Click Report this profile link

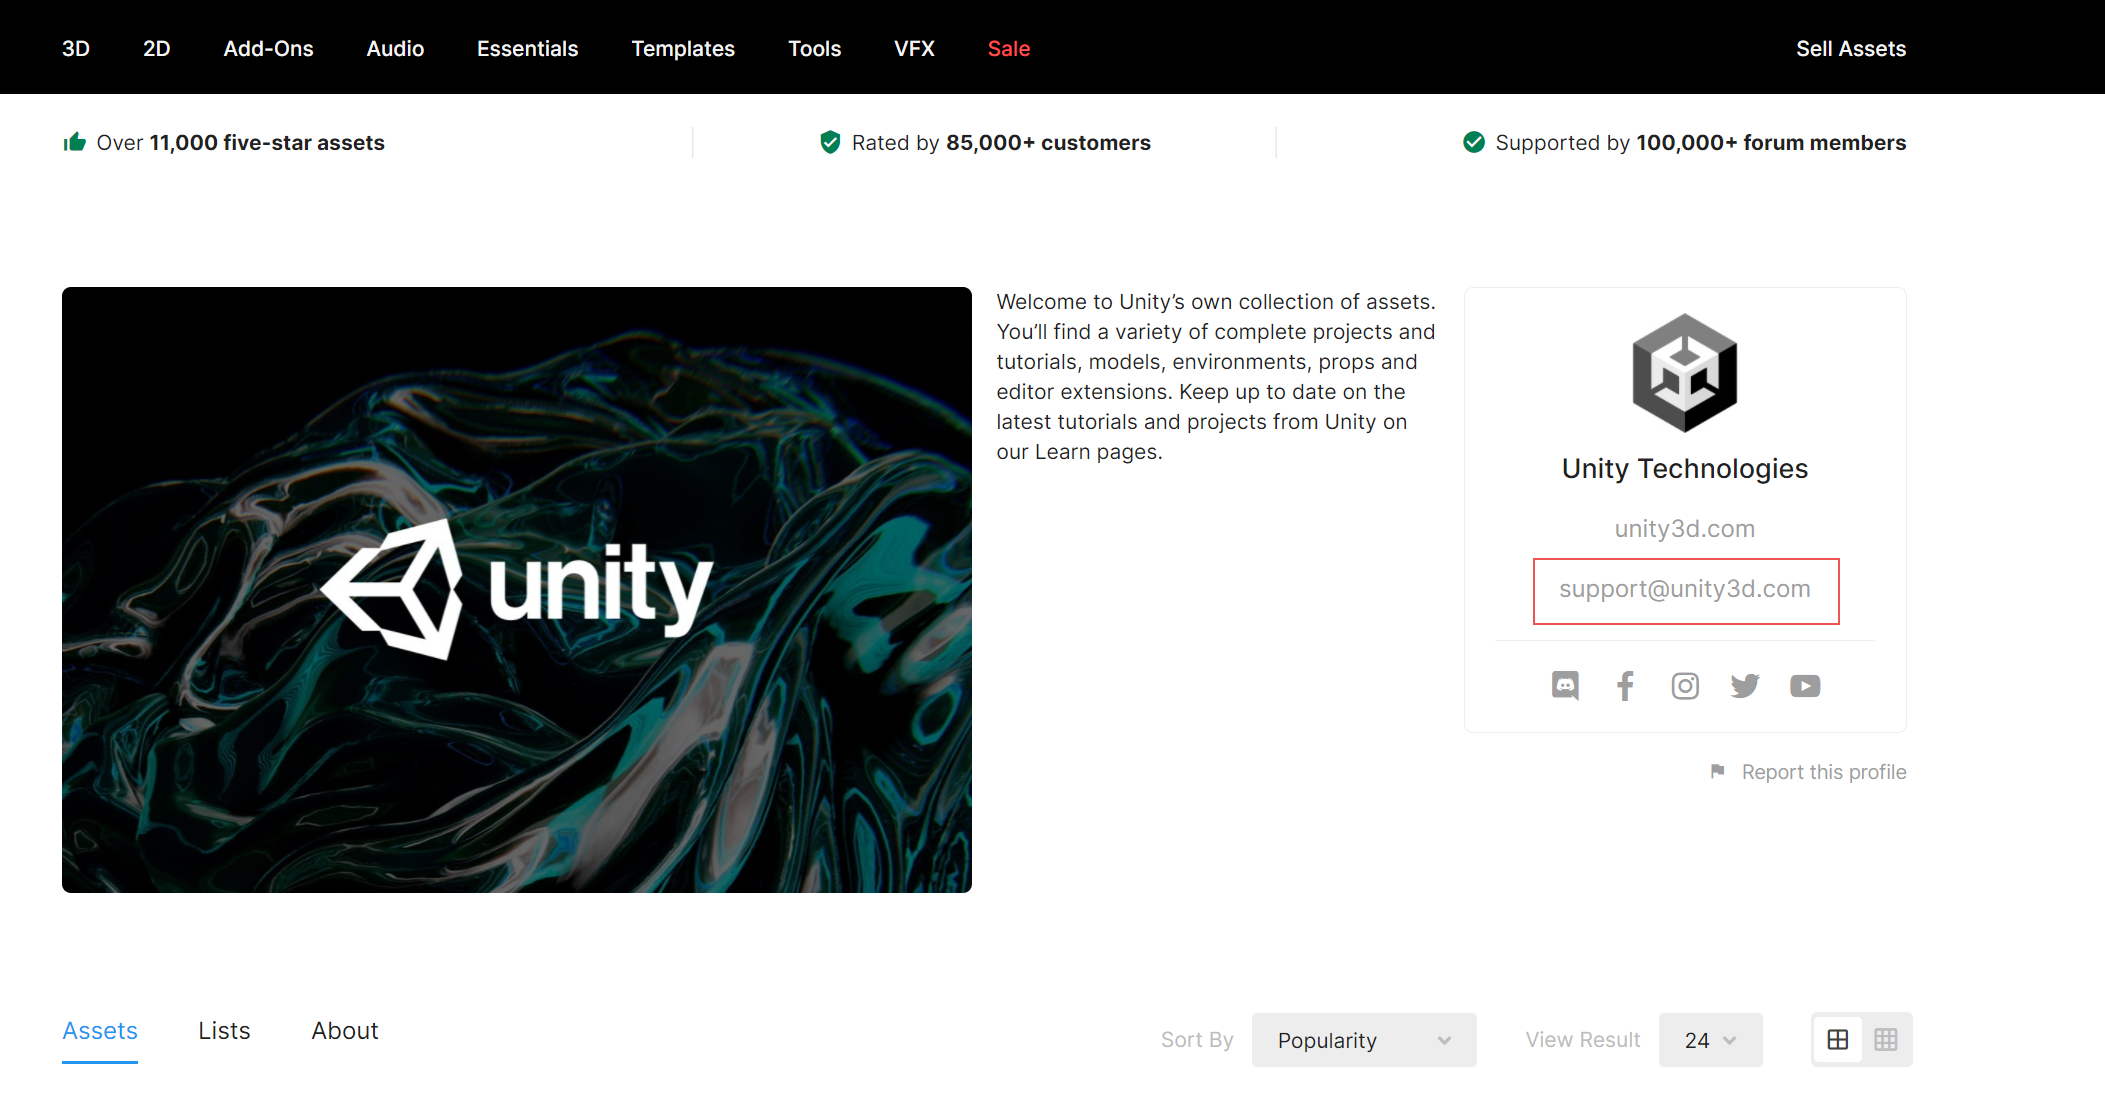pyautogui.click(x=1824, y=772)
